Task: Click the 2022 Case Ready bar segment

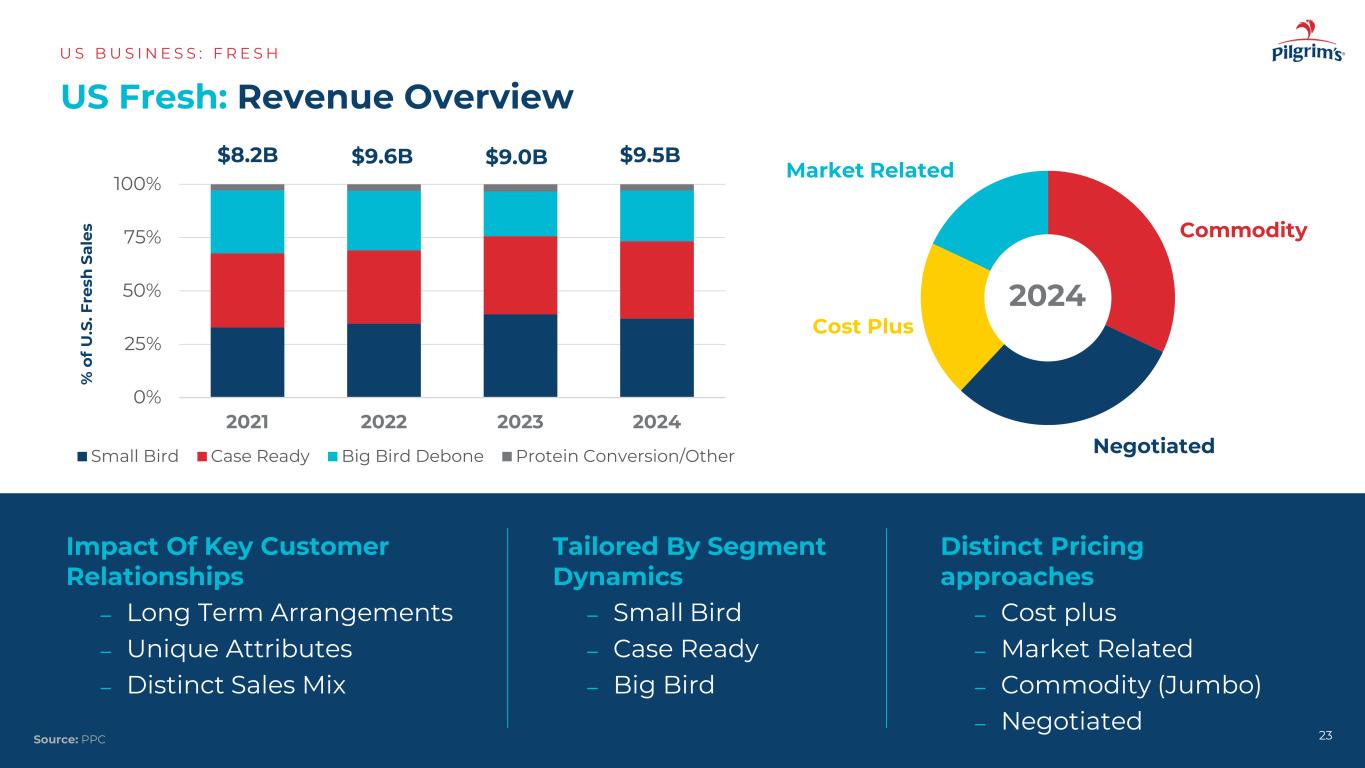Action: click(x=383, y=286)
